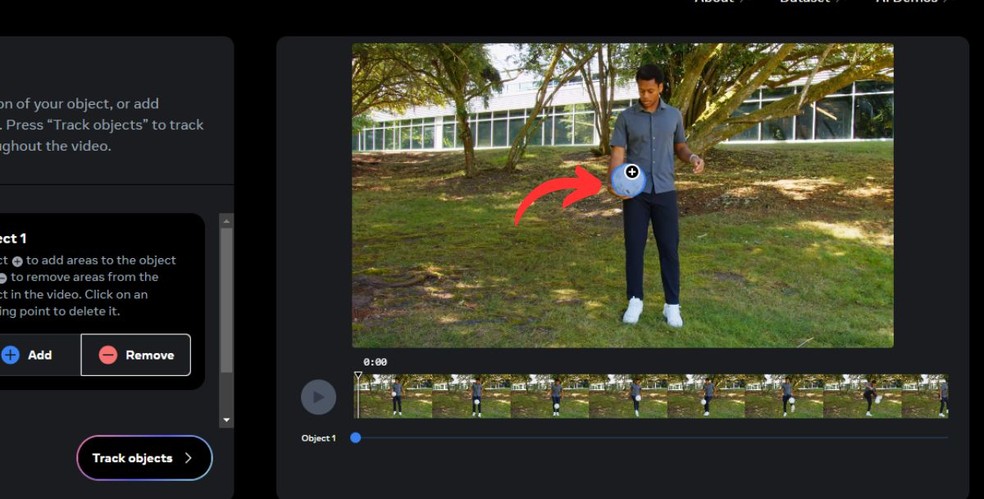Image resolution: width=984 pixels, height=499 pixels.
Task: Choose the Add areas button
Action: coord(38,355)
